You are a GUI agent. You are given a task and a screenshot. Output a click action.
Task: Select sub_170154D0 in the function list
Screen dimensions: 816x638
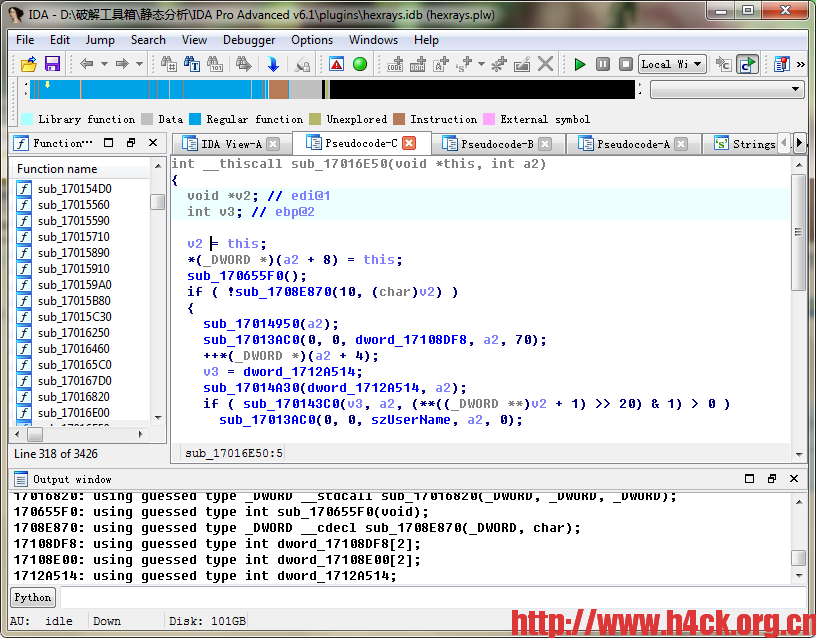coord(75,189)
